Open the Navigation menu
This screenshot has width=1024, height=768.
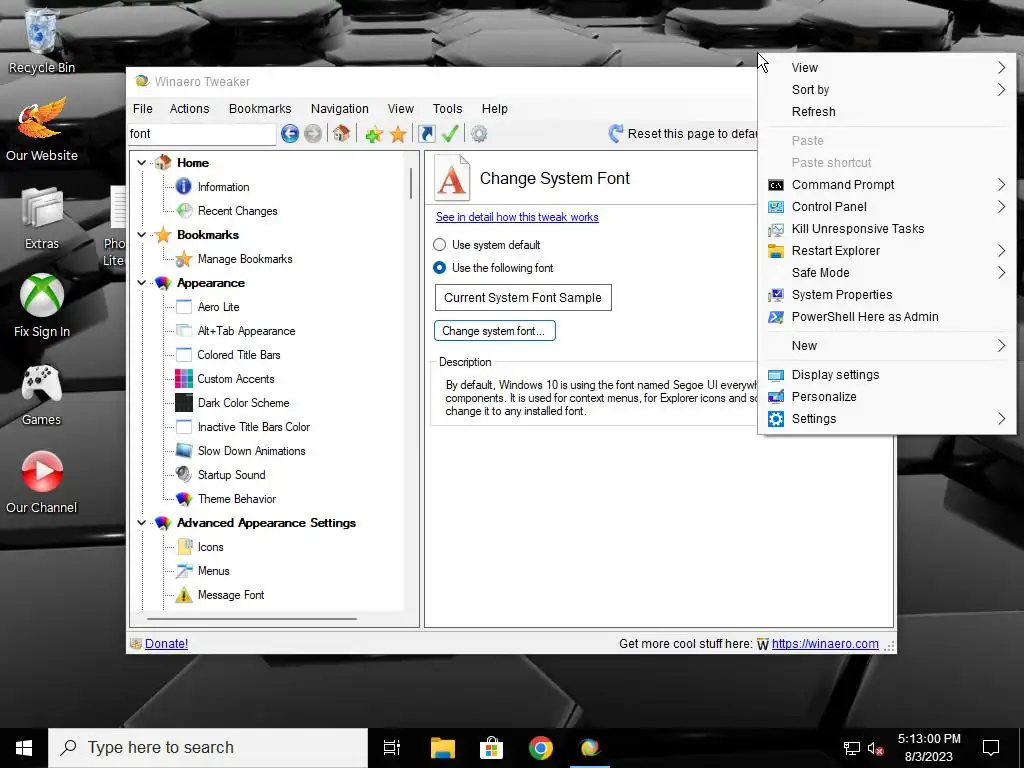pos(340,108)
